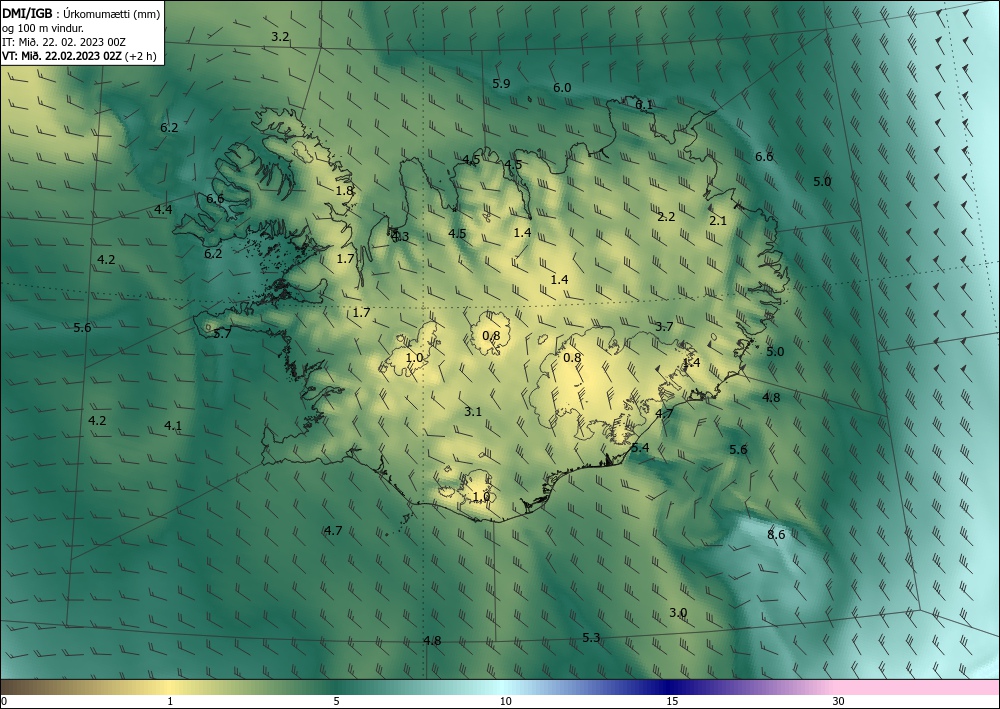1000x709 pixels.
Task: Click the 3.7 value label
Action: [x=665, y=327]
